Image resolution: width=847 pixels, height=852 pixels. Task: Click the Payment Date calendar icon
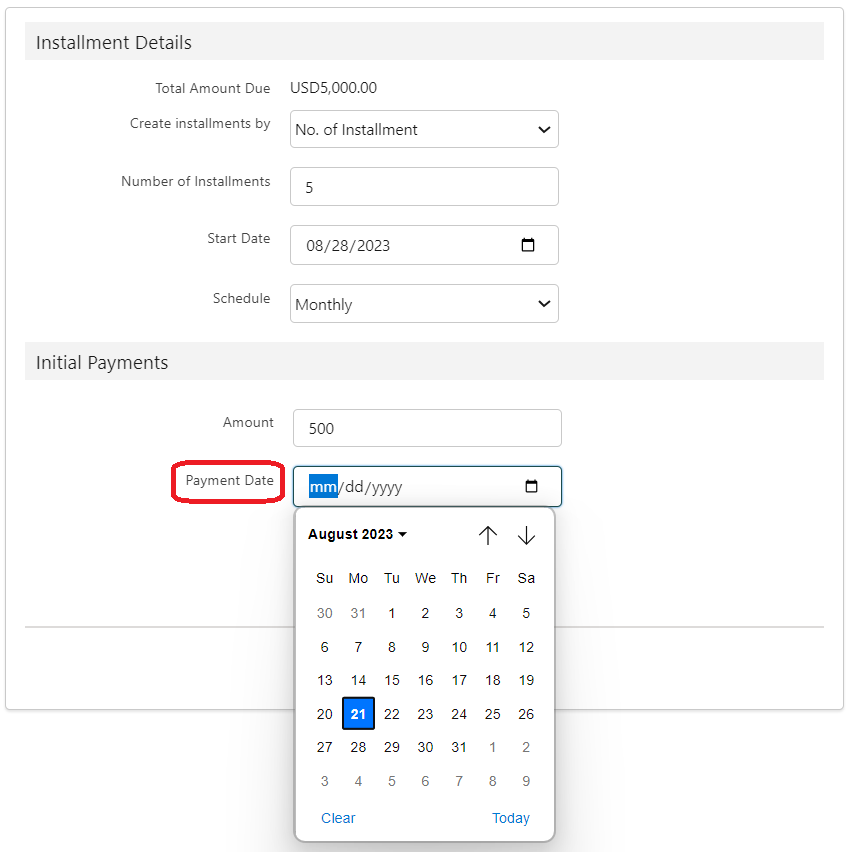(x=531, y=487)
